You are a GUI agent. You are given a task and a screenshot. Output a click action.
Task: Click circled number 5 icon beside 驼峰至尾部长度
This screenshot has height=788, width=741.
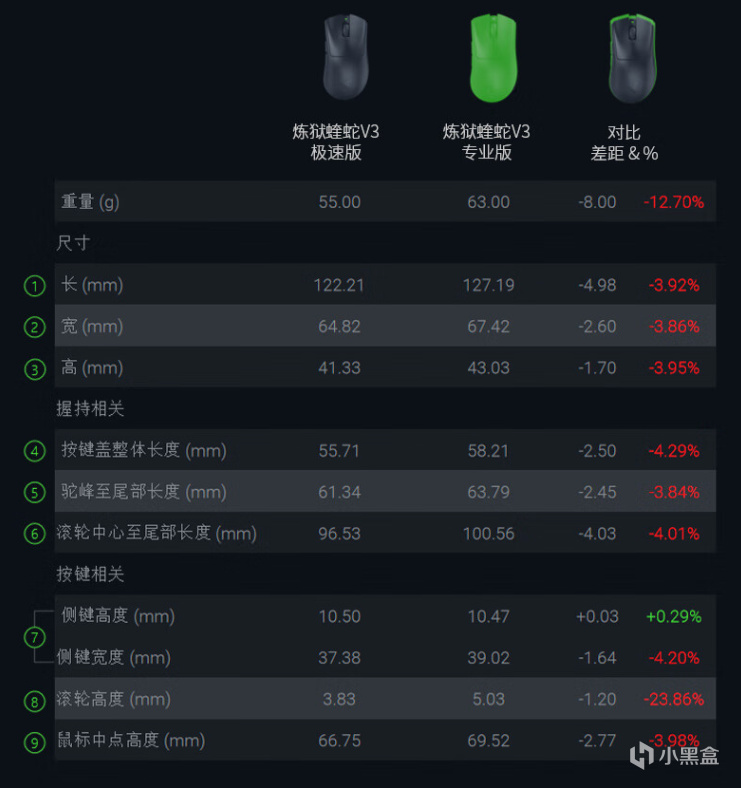click(35, 492)
